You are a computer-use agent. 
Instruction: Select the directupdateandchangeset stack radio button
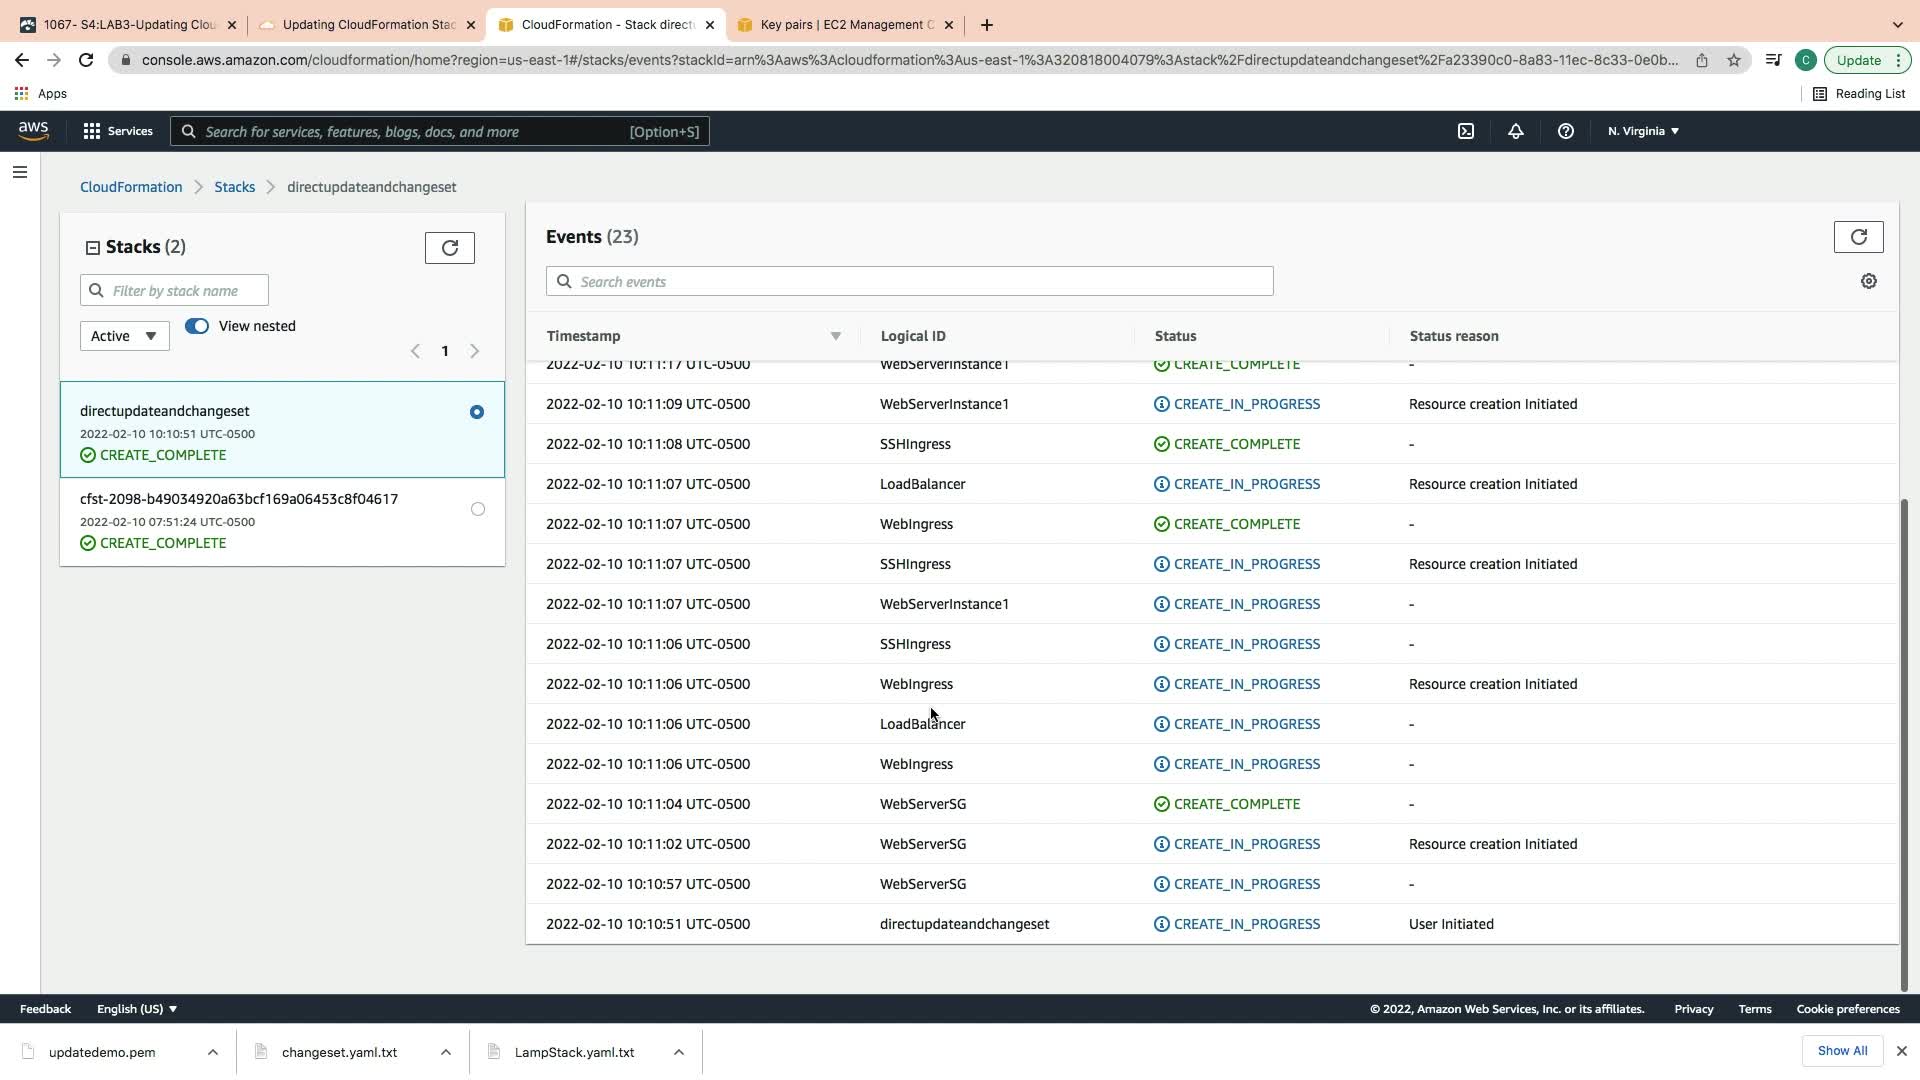point(477,412)
